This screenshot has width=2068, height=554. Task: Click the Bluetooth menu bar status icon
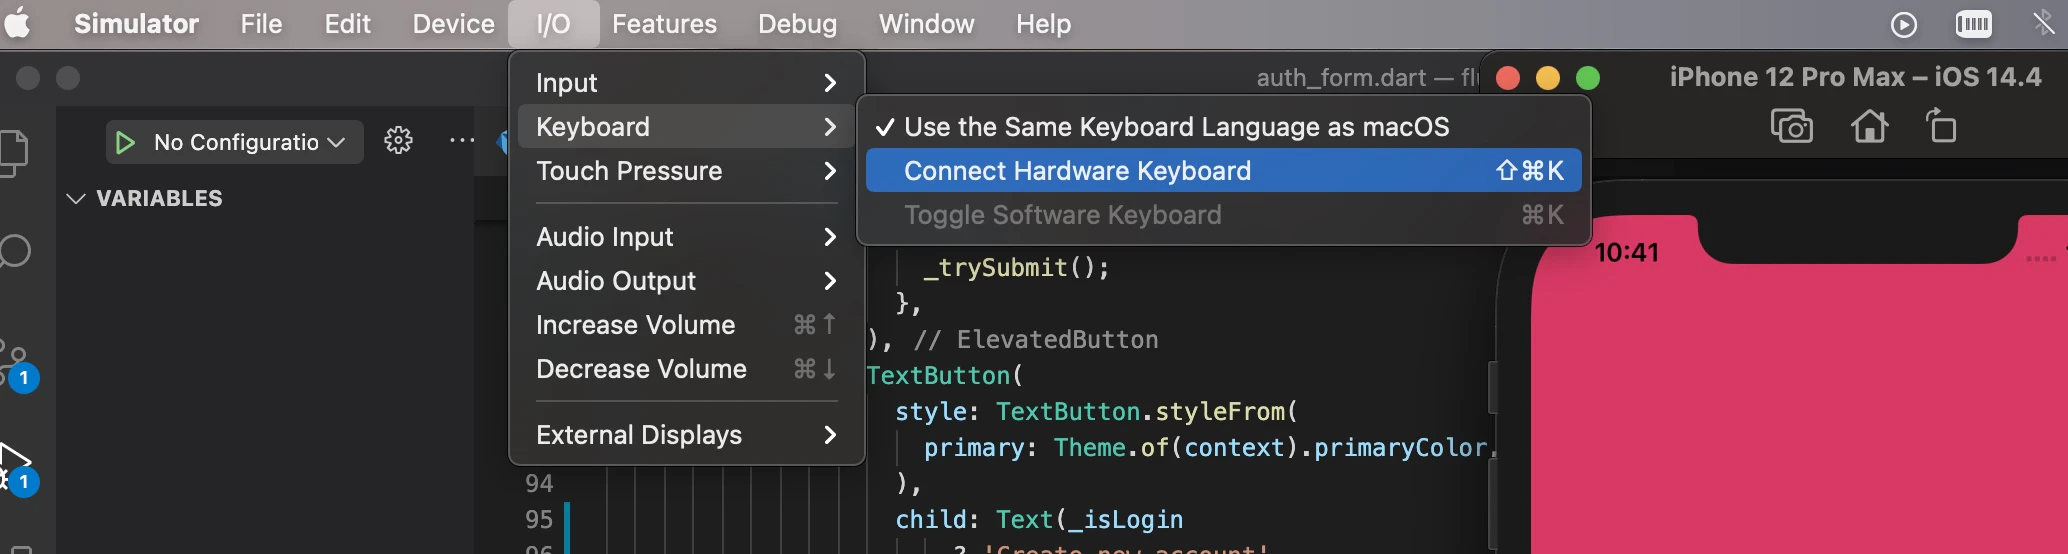[2043, 23]
